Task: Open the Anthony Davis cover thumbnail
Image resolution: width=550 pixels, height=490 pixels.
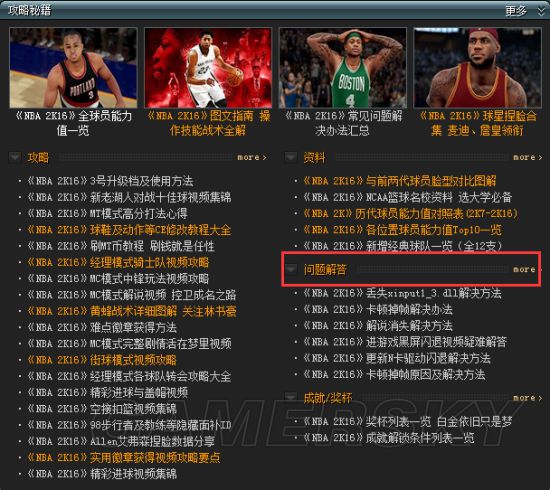Action: (208, 68)
